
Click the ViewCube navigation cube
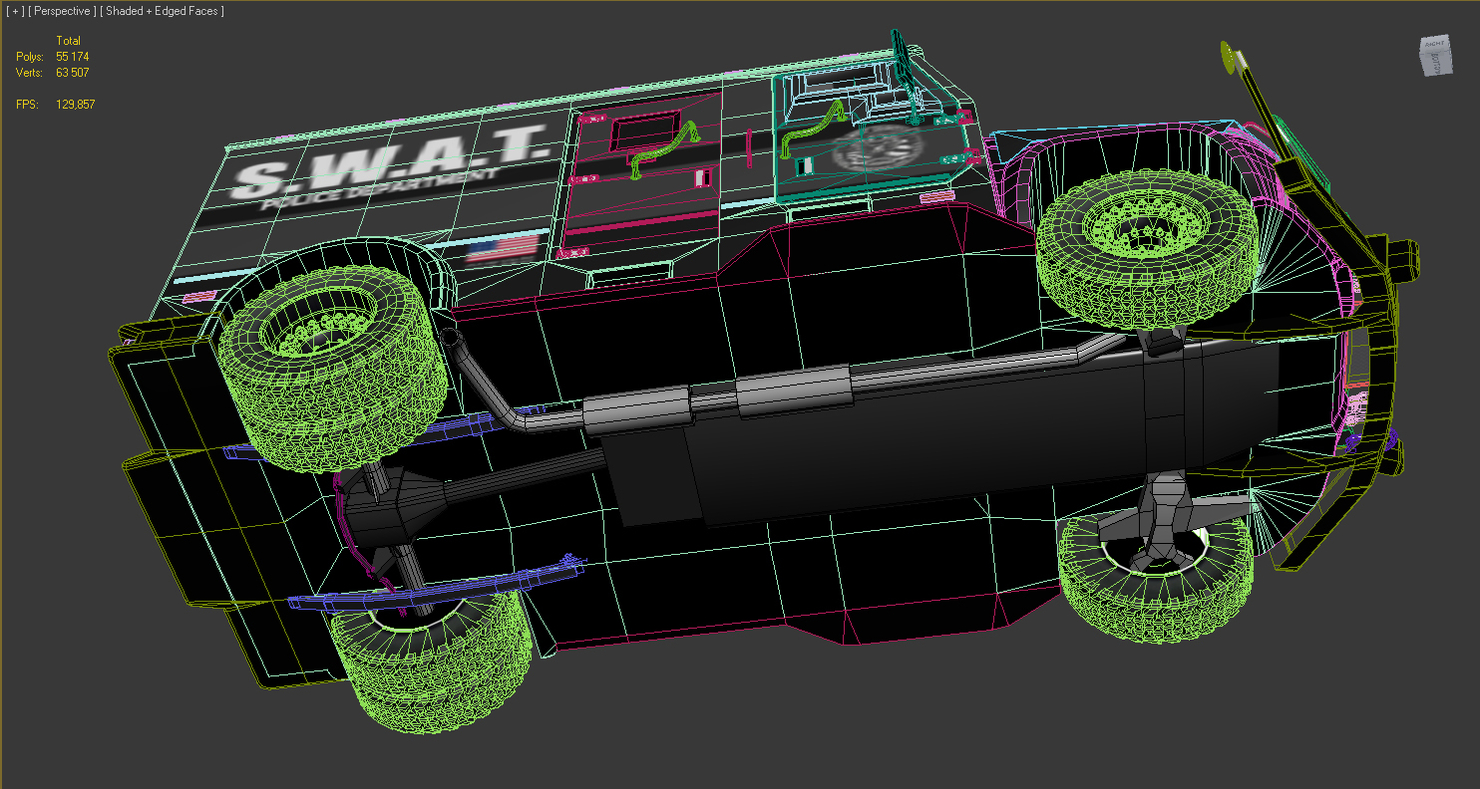pos(1434,56)
